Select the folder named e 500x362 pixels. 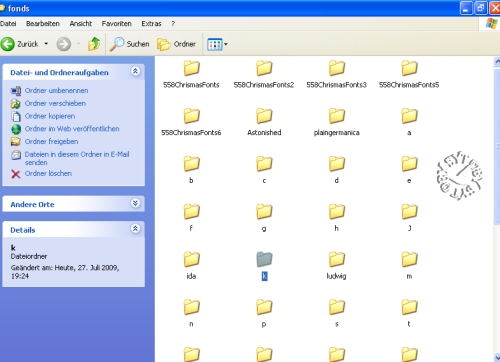409,170
